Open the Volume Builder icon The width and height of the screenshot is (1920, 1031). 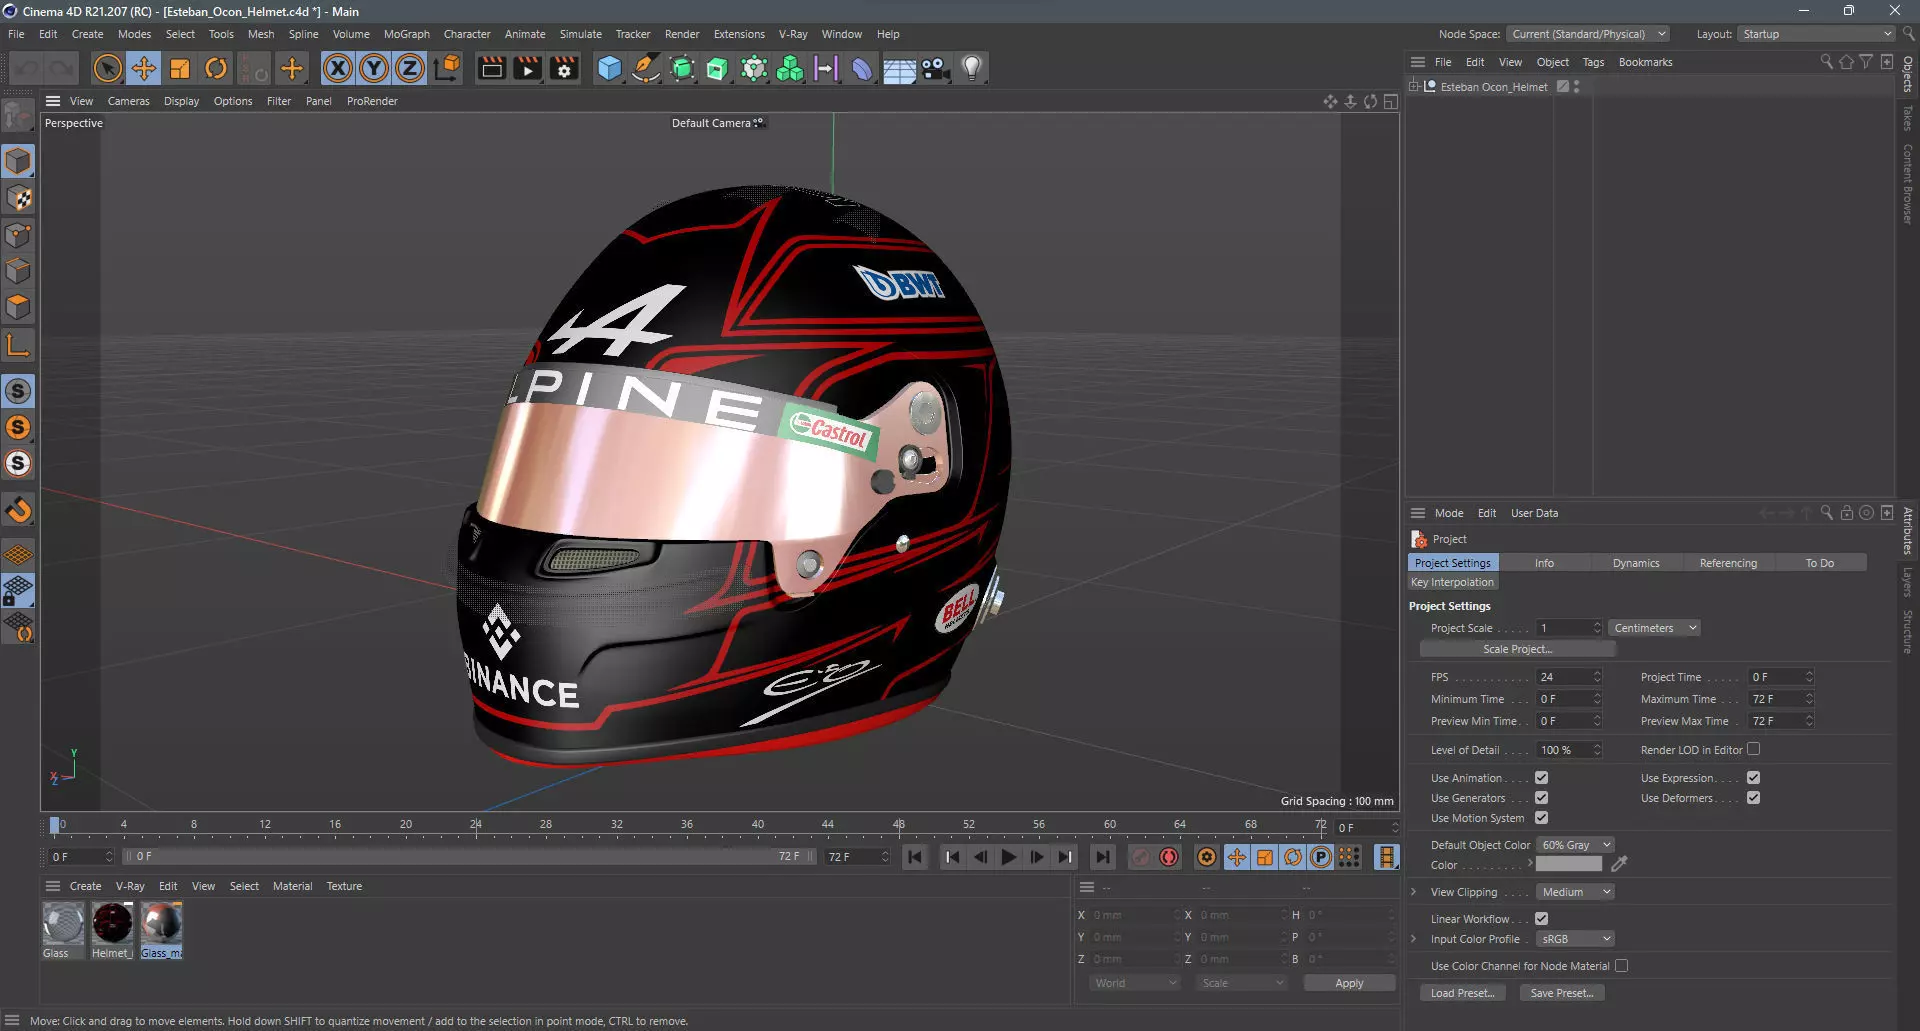point(790,68)
